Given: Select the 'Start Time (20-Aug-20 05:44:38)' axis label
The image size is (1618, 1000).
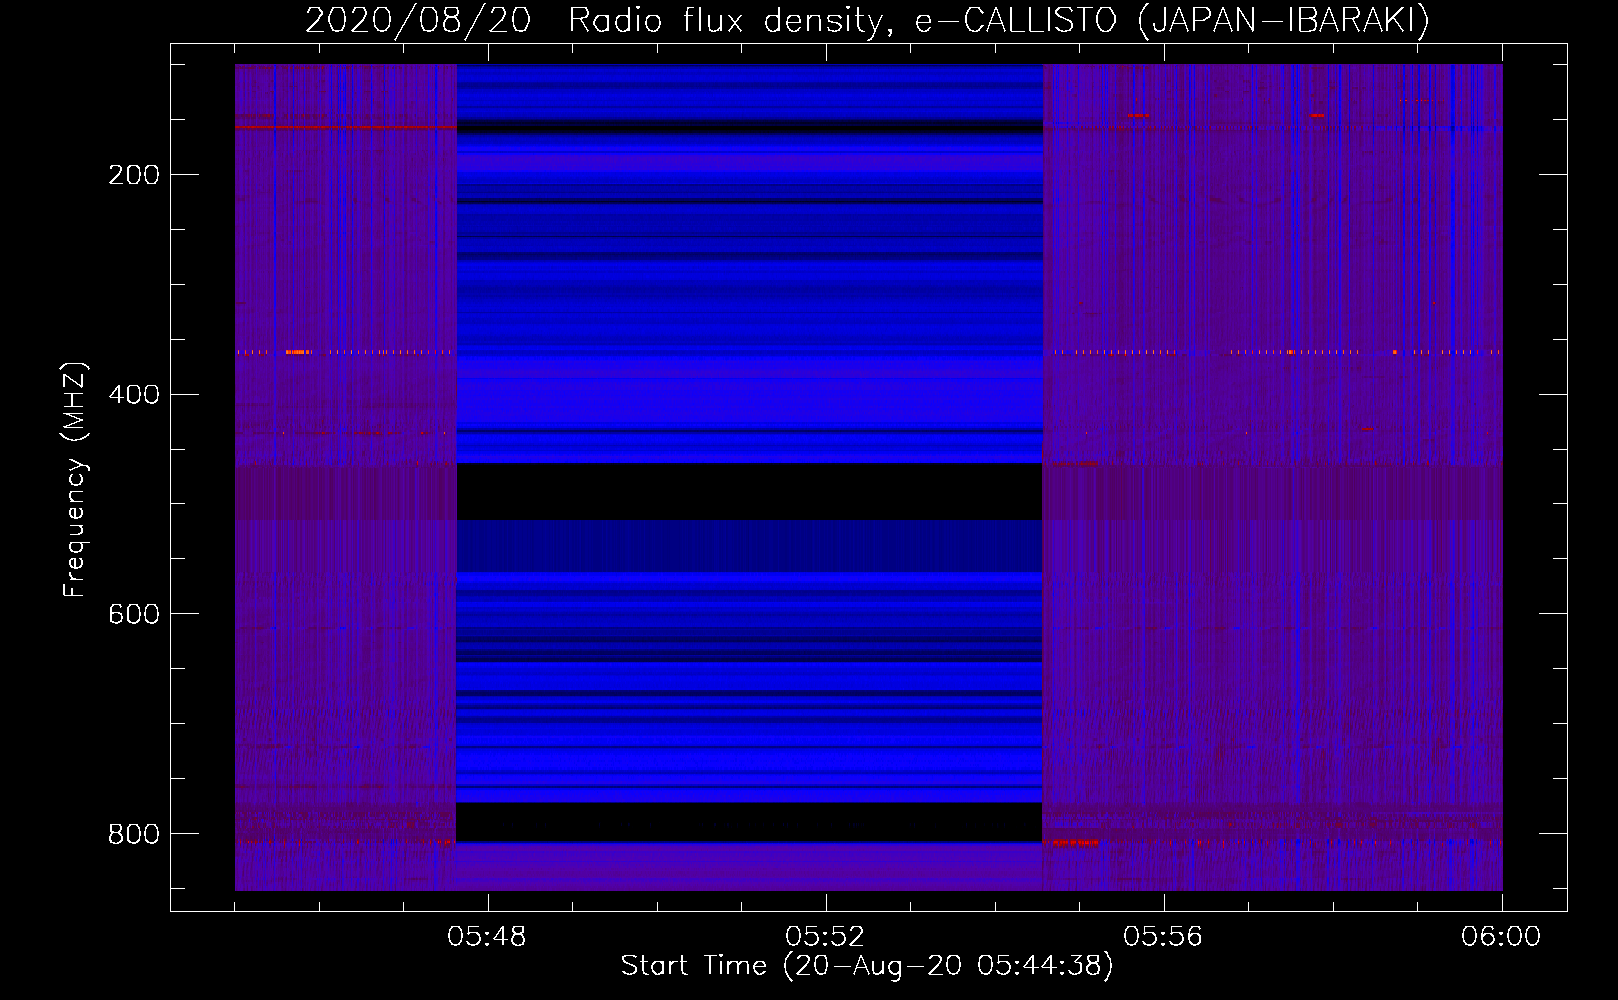Looking at the screenshot, I should (x=867, y=966).
